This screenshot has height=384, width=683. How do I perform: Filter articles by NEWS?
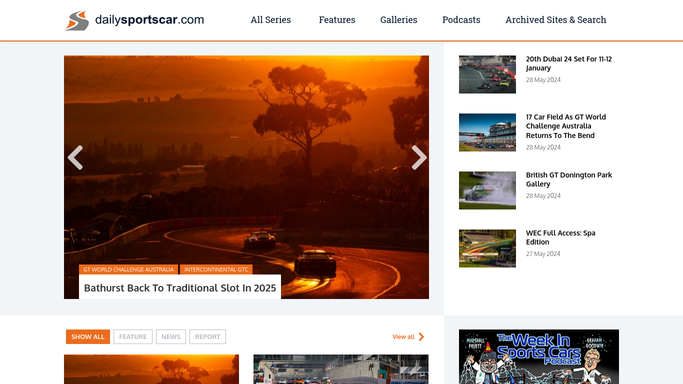click(171, 337)
